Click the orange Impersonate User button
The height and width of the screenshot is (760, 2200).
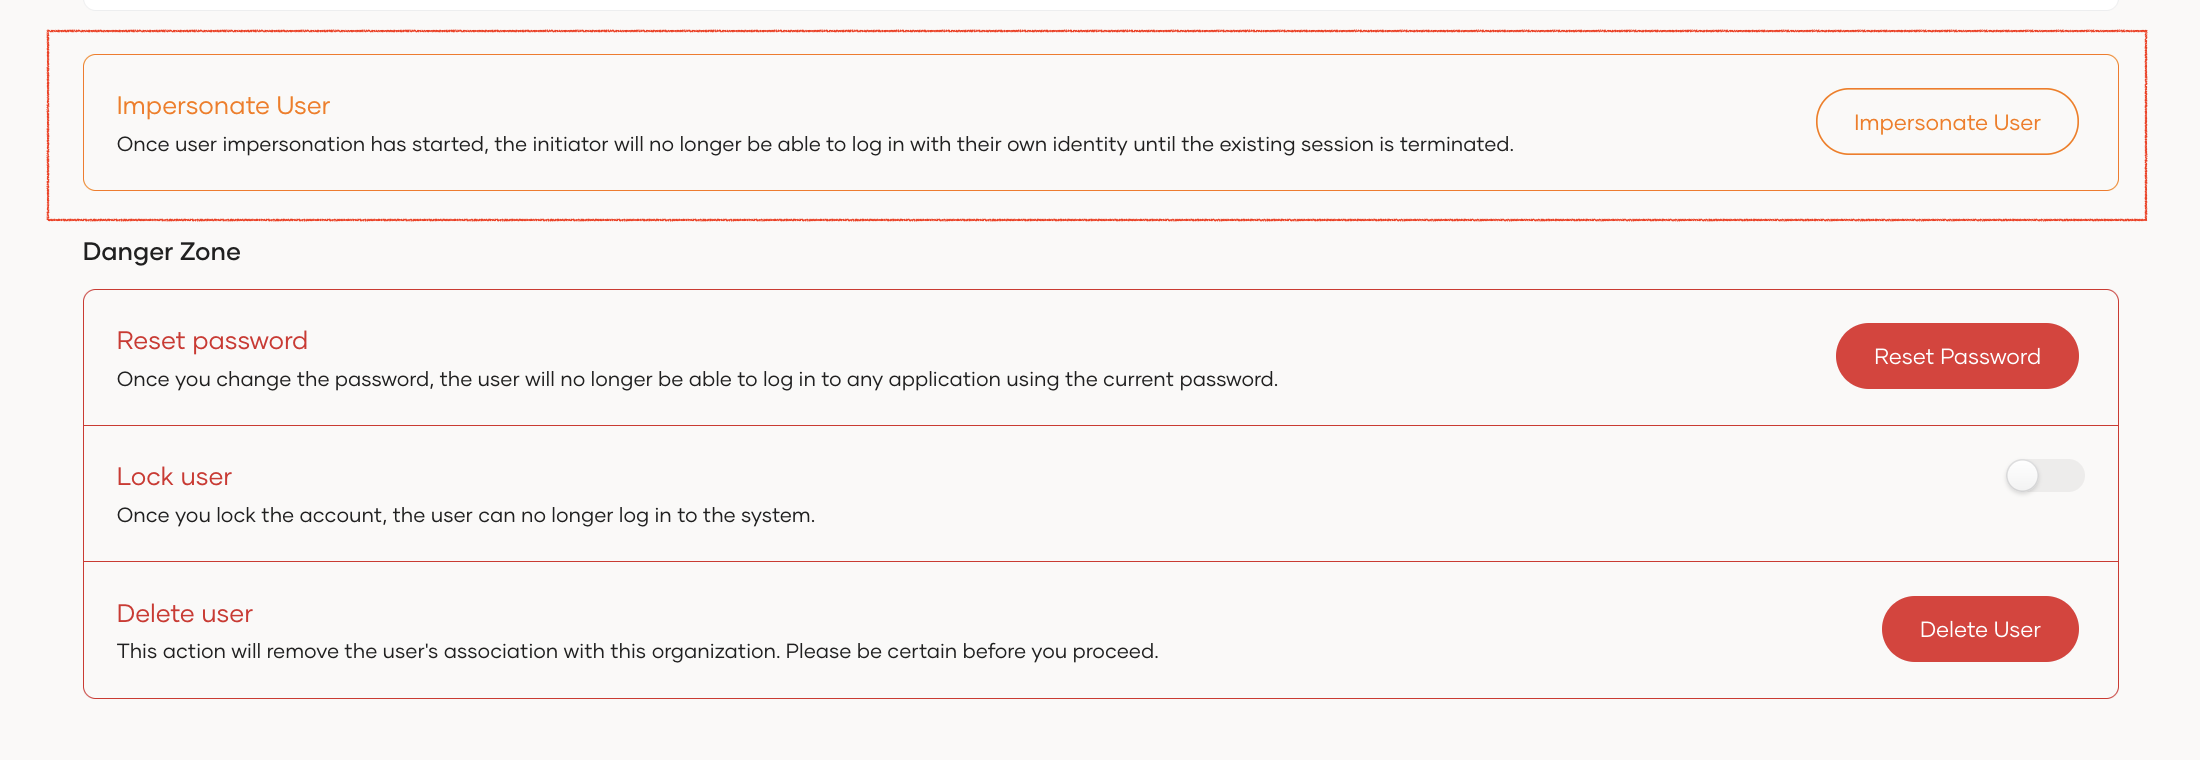pos(1947,122)
